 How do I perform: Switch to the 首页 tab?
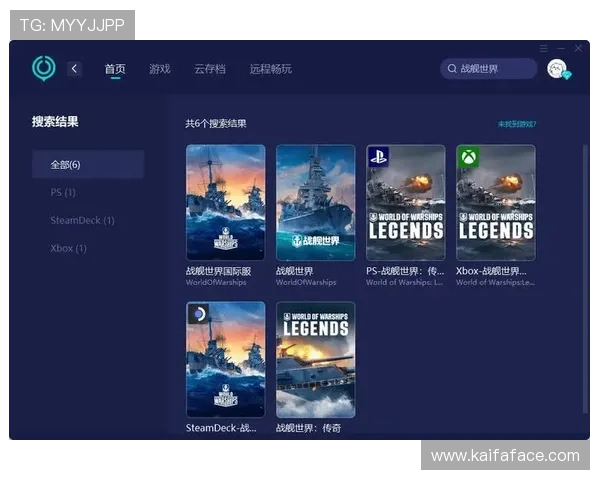point(115,69)
